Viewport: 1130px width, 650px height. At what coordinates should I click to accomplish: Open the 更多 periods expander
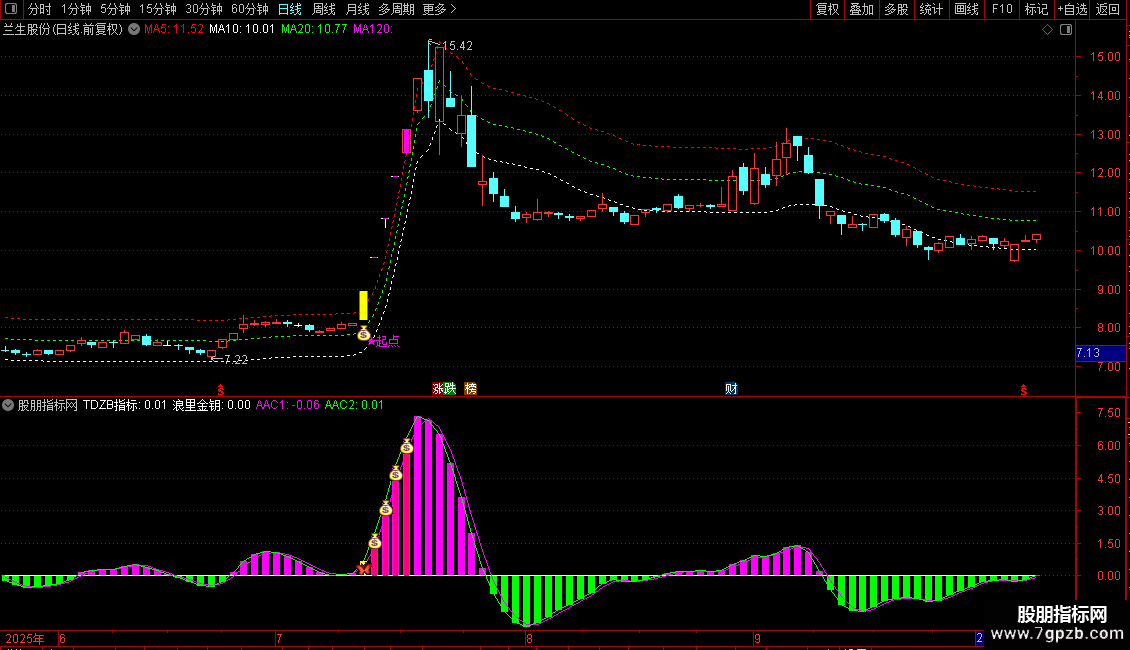tap(439, 10)
